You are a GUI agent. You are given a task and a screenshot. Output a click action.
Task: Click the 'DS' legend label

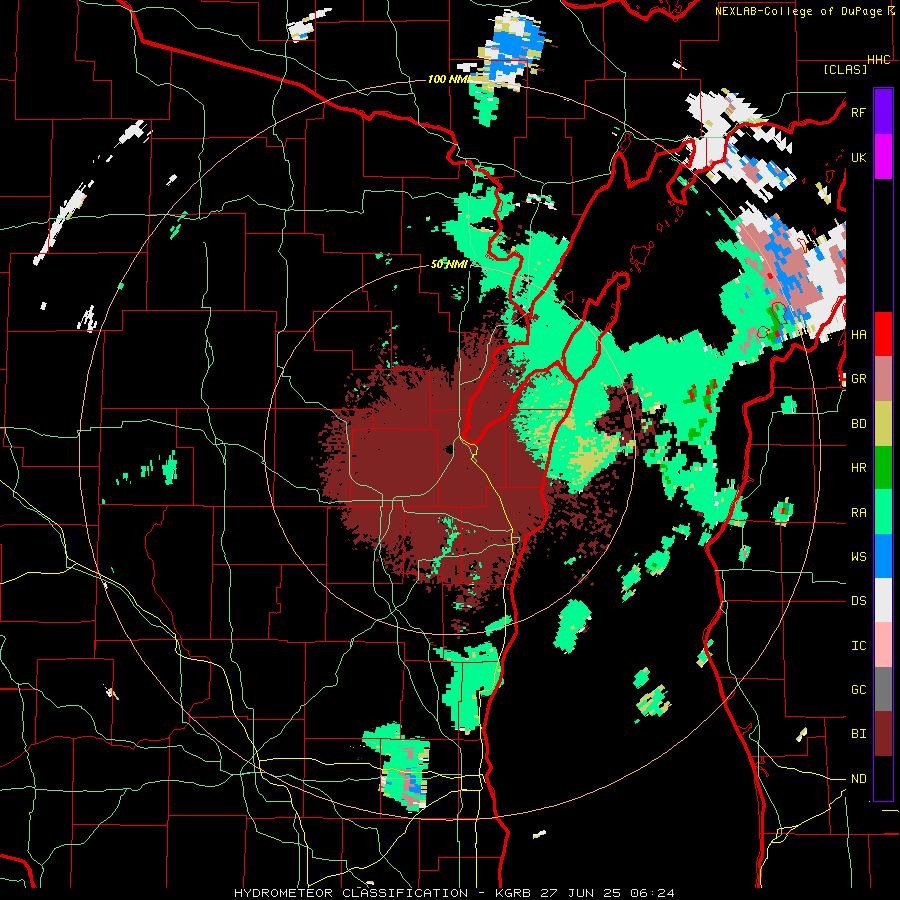click(858, 601)
